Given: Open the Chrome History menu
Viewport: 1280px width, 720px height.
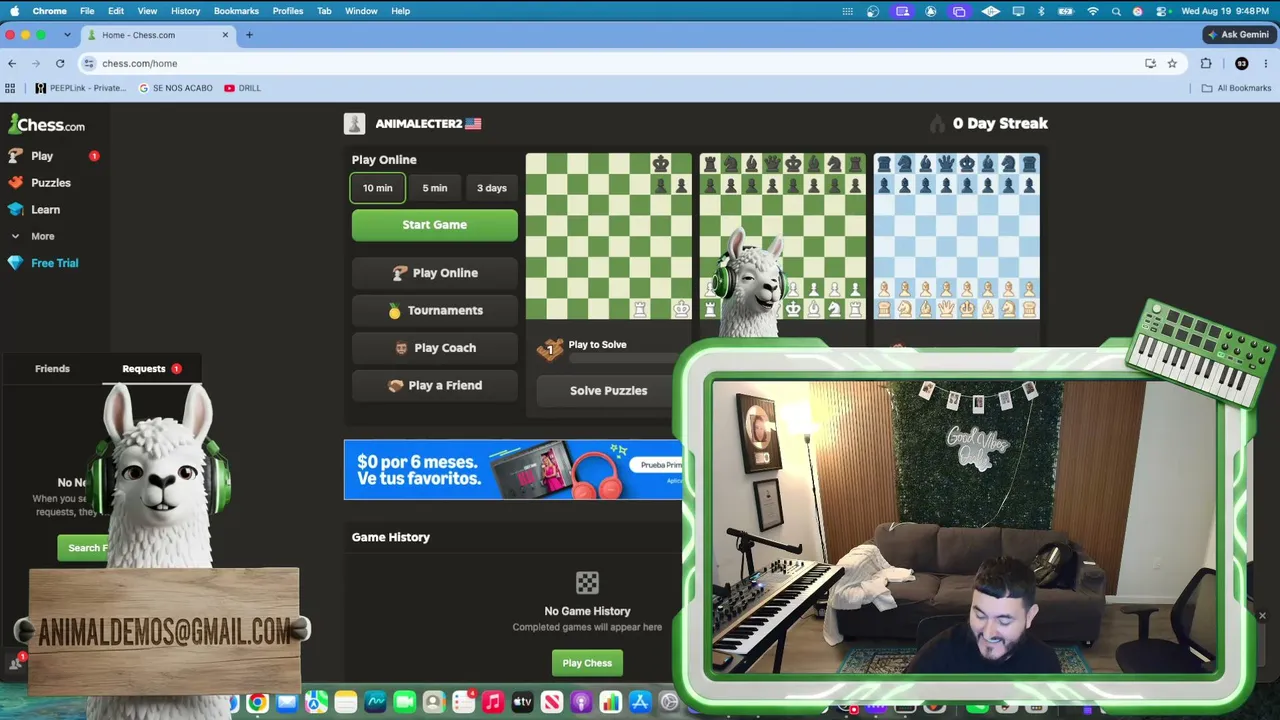Looking at the screenshot, I should pyautogui.click(x=185, y=11).
